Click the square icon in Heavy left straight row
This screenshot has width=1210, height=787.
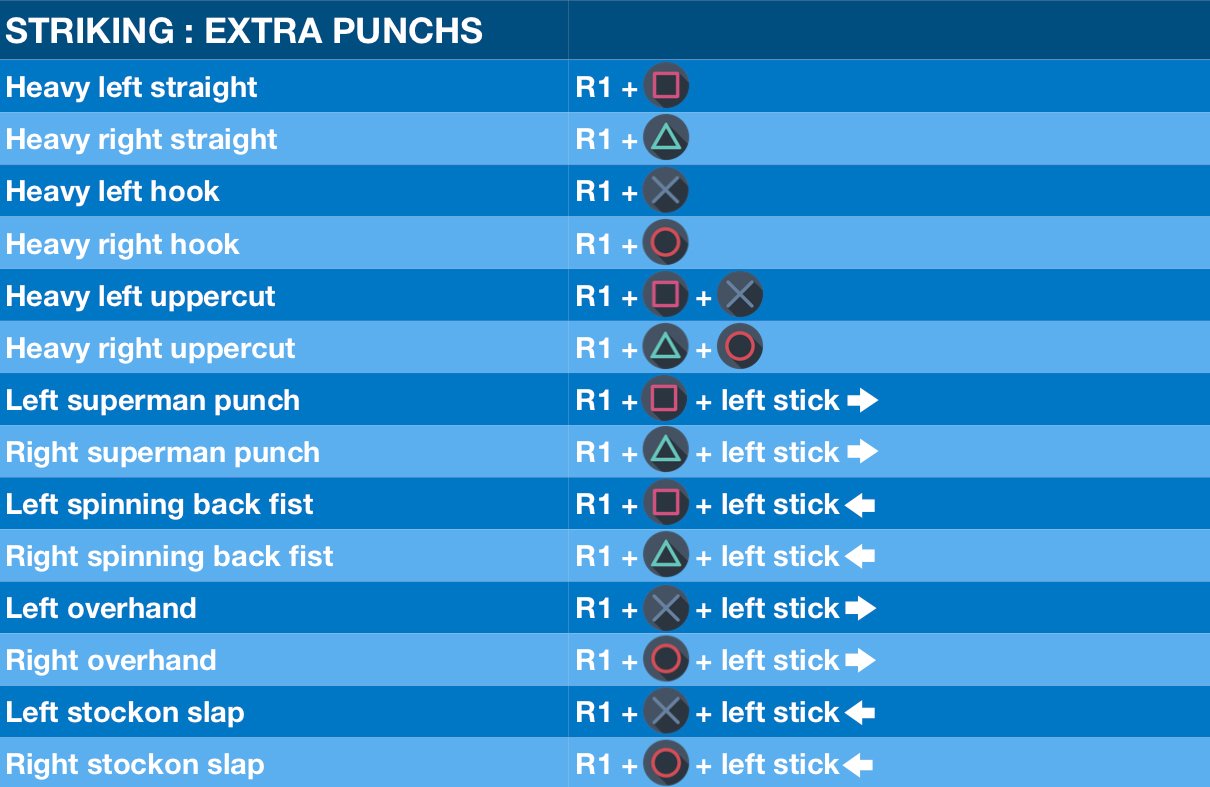pyautogui.click(x=666, y=86)
